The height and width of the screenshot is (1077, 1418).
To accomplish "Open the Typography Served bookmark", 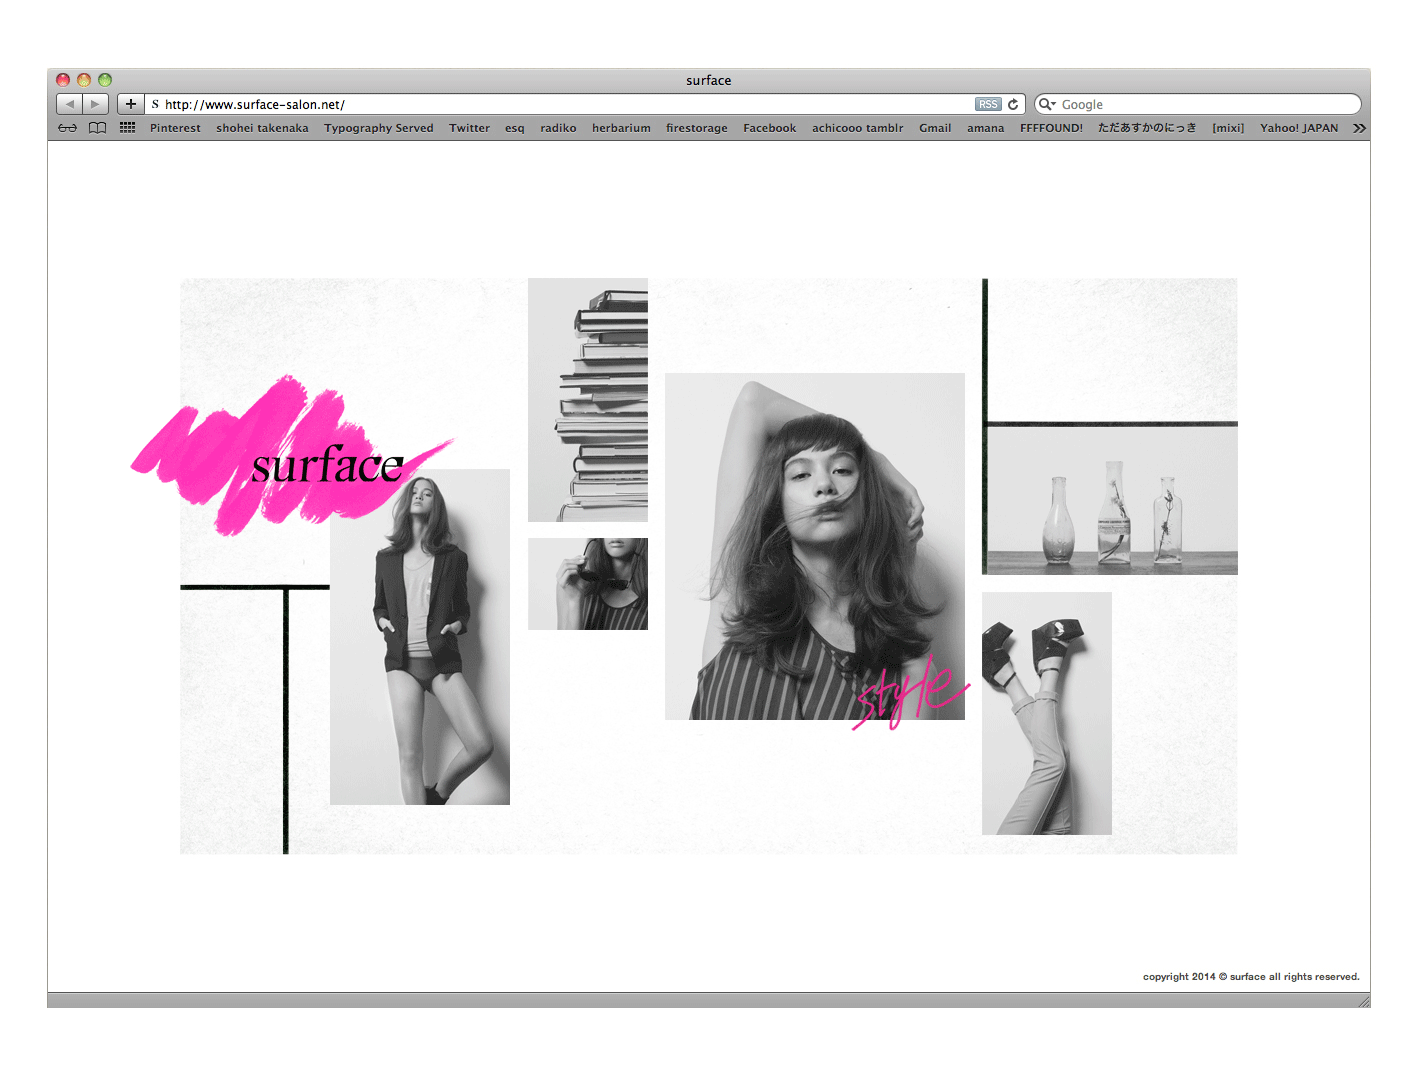I will point(379,128).
